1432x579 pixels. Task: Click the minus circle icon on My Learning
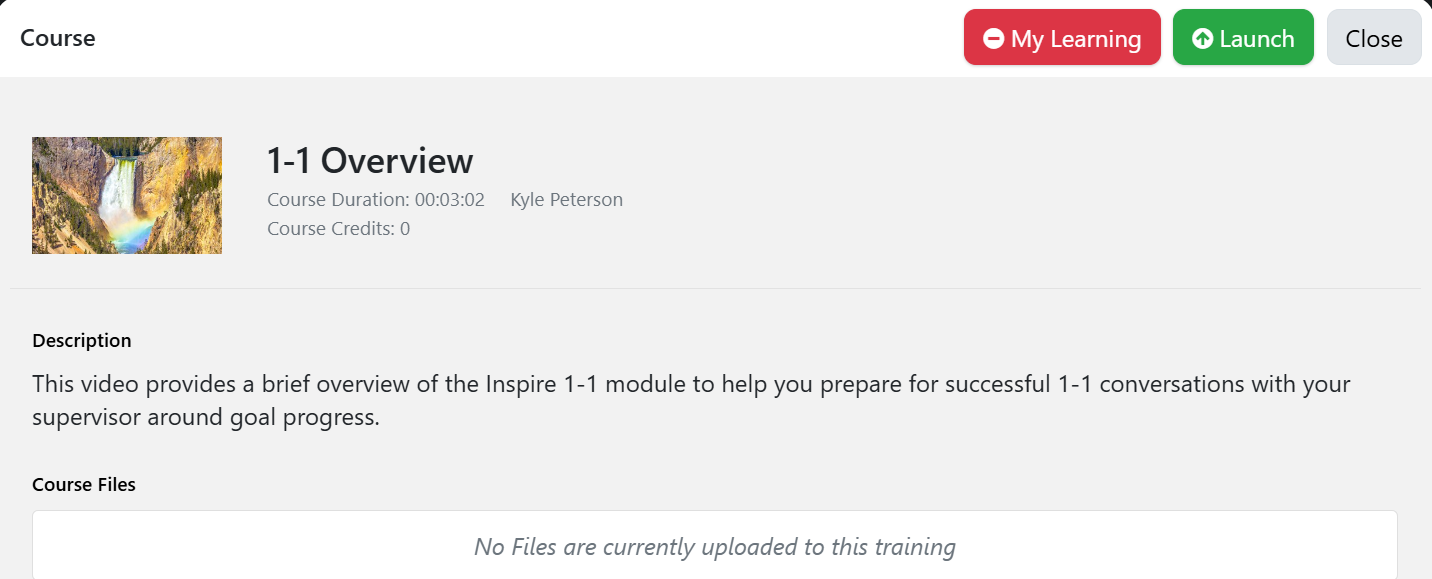993,39
